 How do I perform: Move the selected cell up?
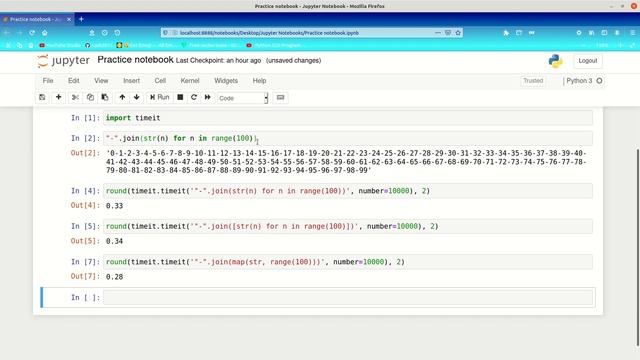[122, 98]
